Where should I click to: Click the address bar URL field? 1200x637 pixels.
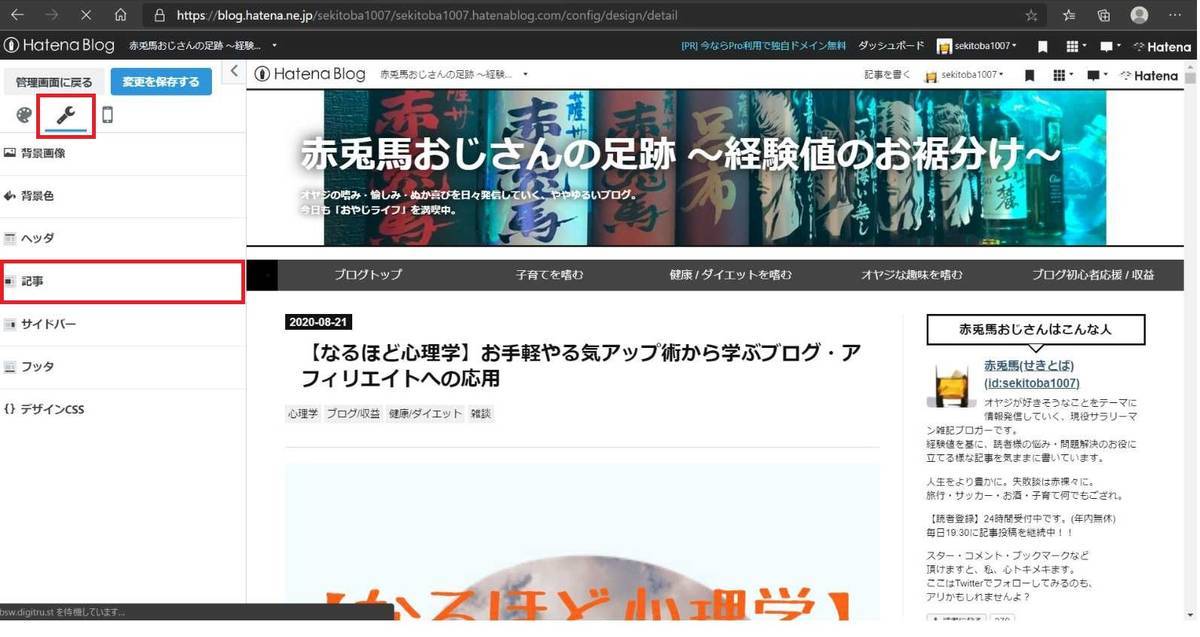pos(580,15)
